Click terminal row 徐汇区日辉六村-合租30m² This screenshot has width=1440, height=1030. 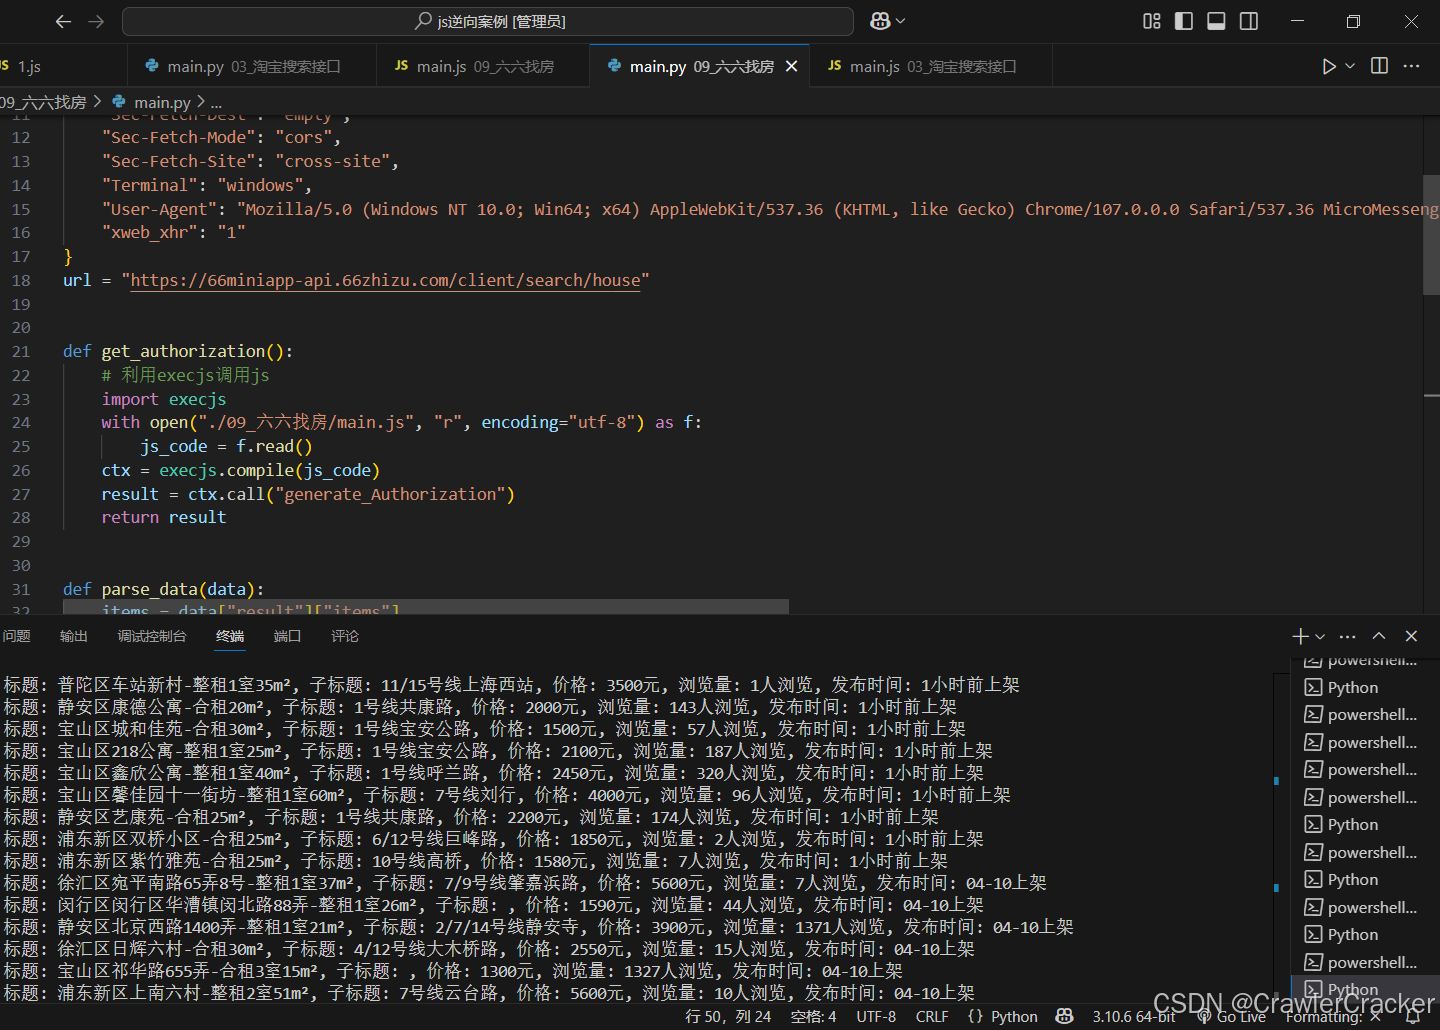[x=489, y=949]
